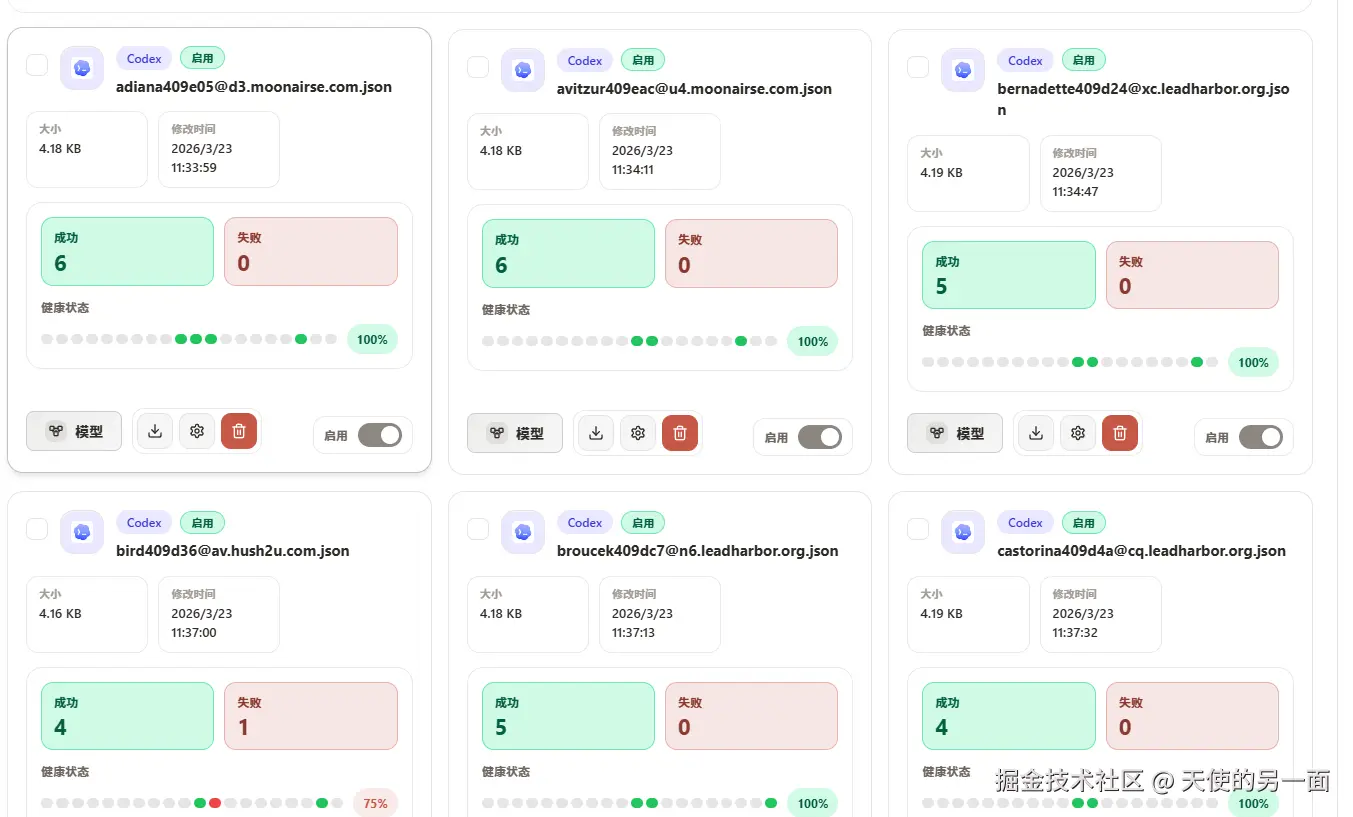Click the Codex tag on broucek409dc7 card
This screenshot has width=1353, height=817.
(585, 523)
